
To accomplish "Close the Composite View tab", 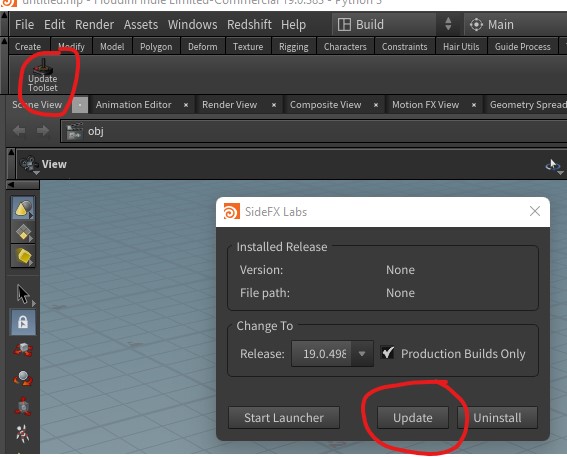I will pyautogui.click(x=376, y=105).
